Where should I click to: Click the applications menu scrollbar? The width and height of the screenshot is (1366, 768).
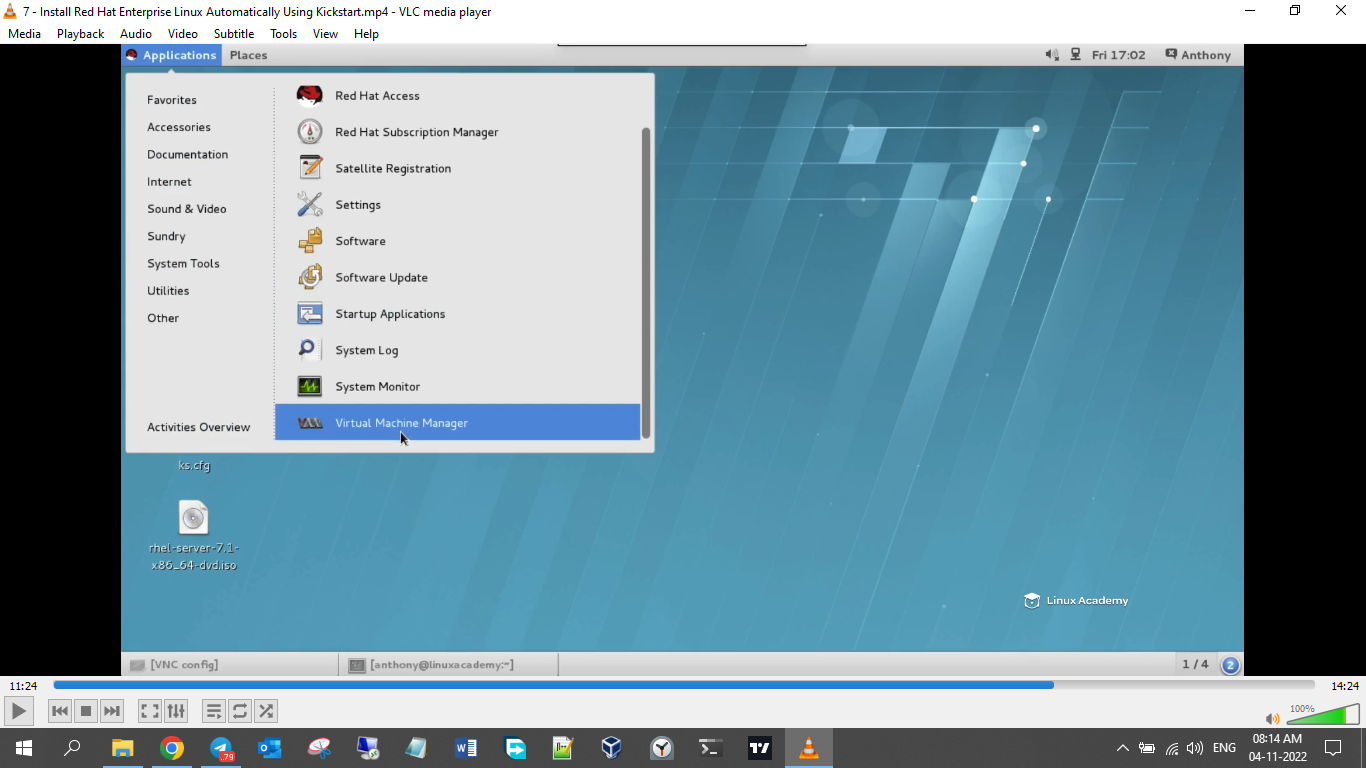[x=646, y=282]
